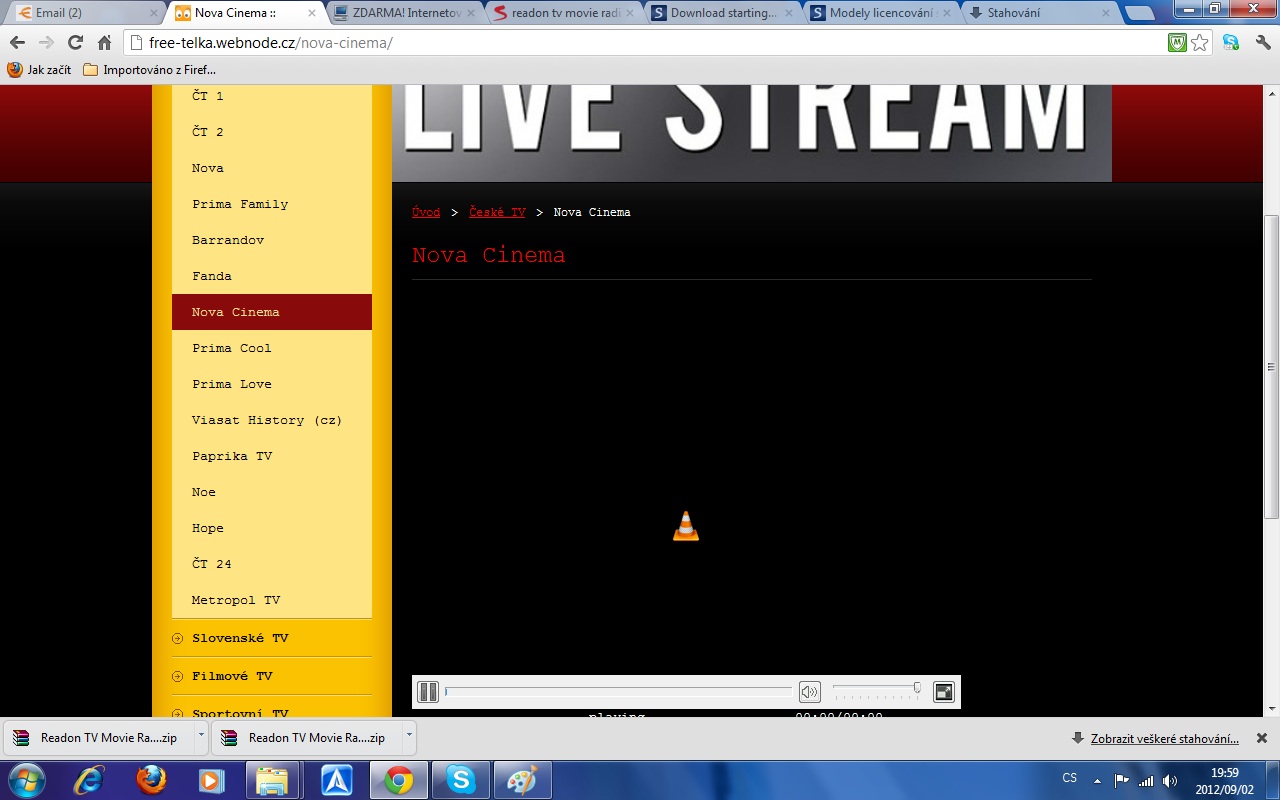Switch to the Stahování tab
Image resolution: width=1280 pixels, height=800 pixels.
(1041, 13)
